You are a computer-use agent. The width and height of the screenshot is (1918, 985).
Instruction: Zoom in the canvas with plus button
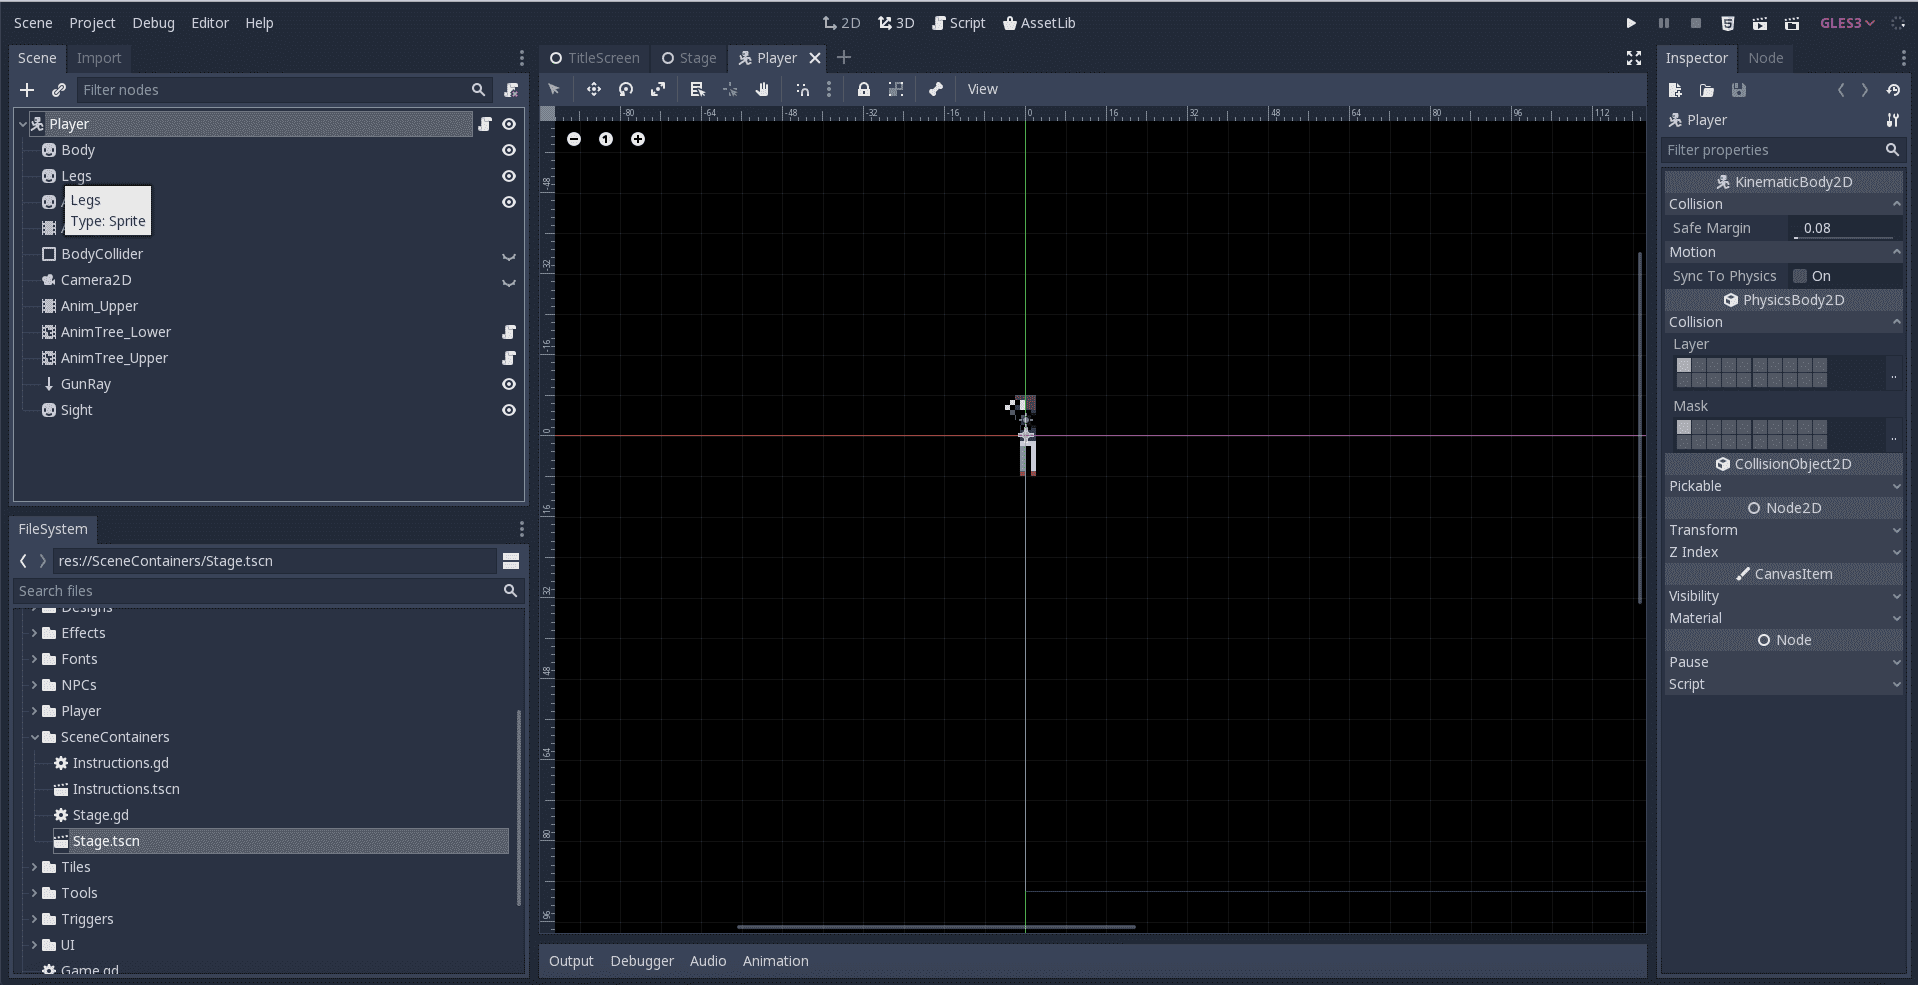[638, 139]
